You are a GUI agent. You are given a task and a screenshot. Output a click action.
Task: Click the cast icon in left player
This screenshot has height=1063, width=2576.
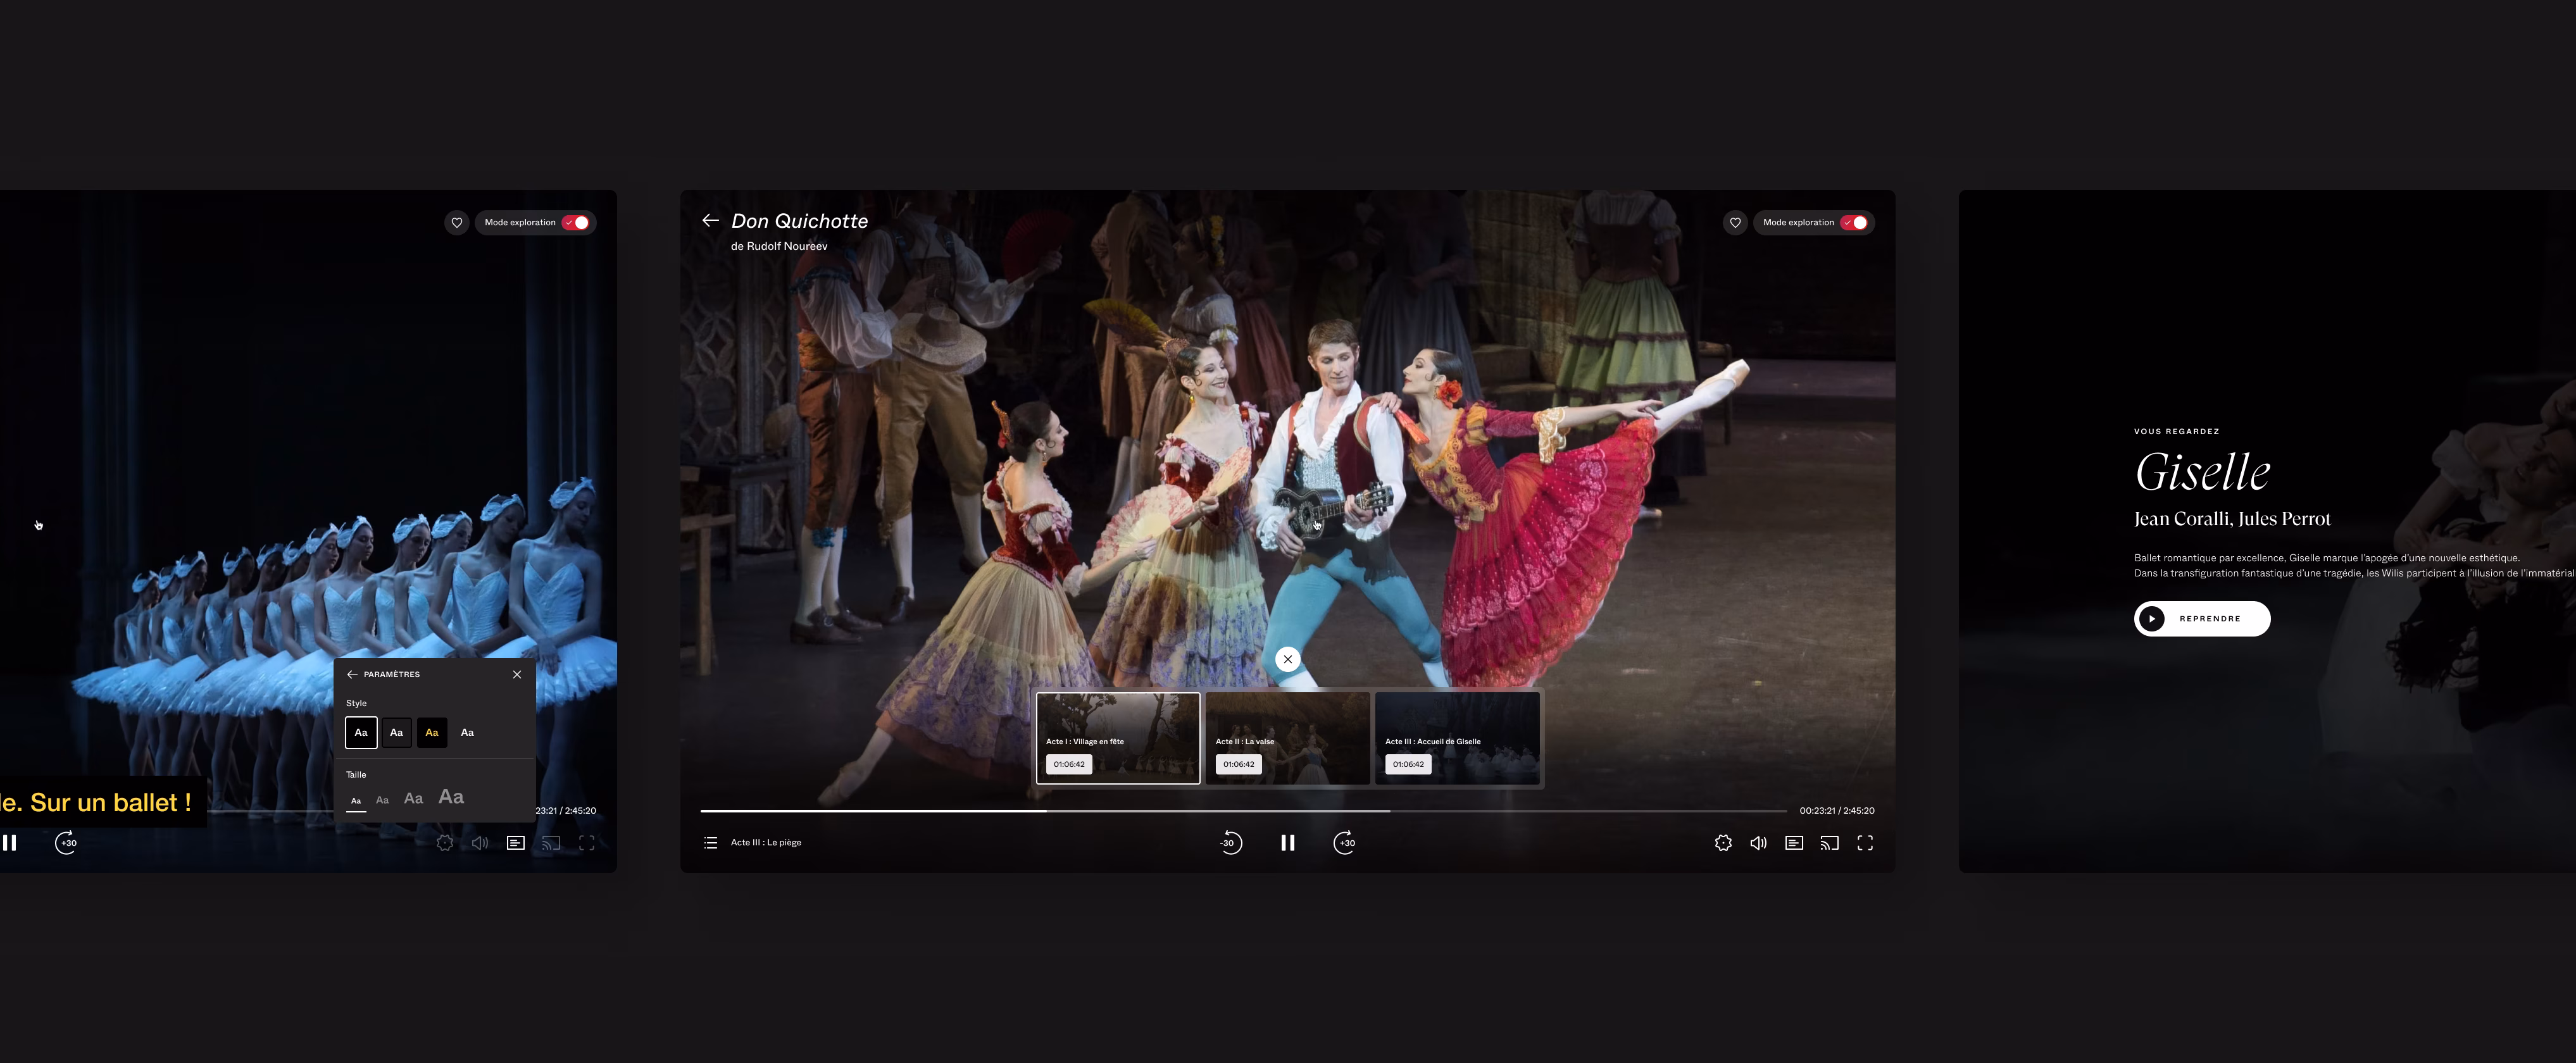[x=551, y=843]
